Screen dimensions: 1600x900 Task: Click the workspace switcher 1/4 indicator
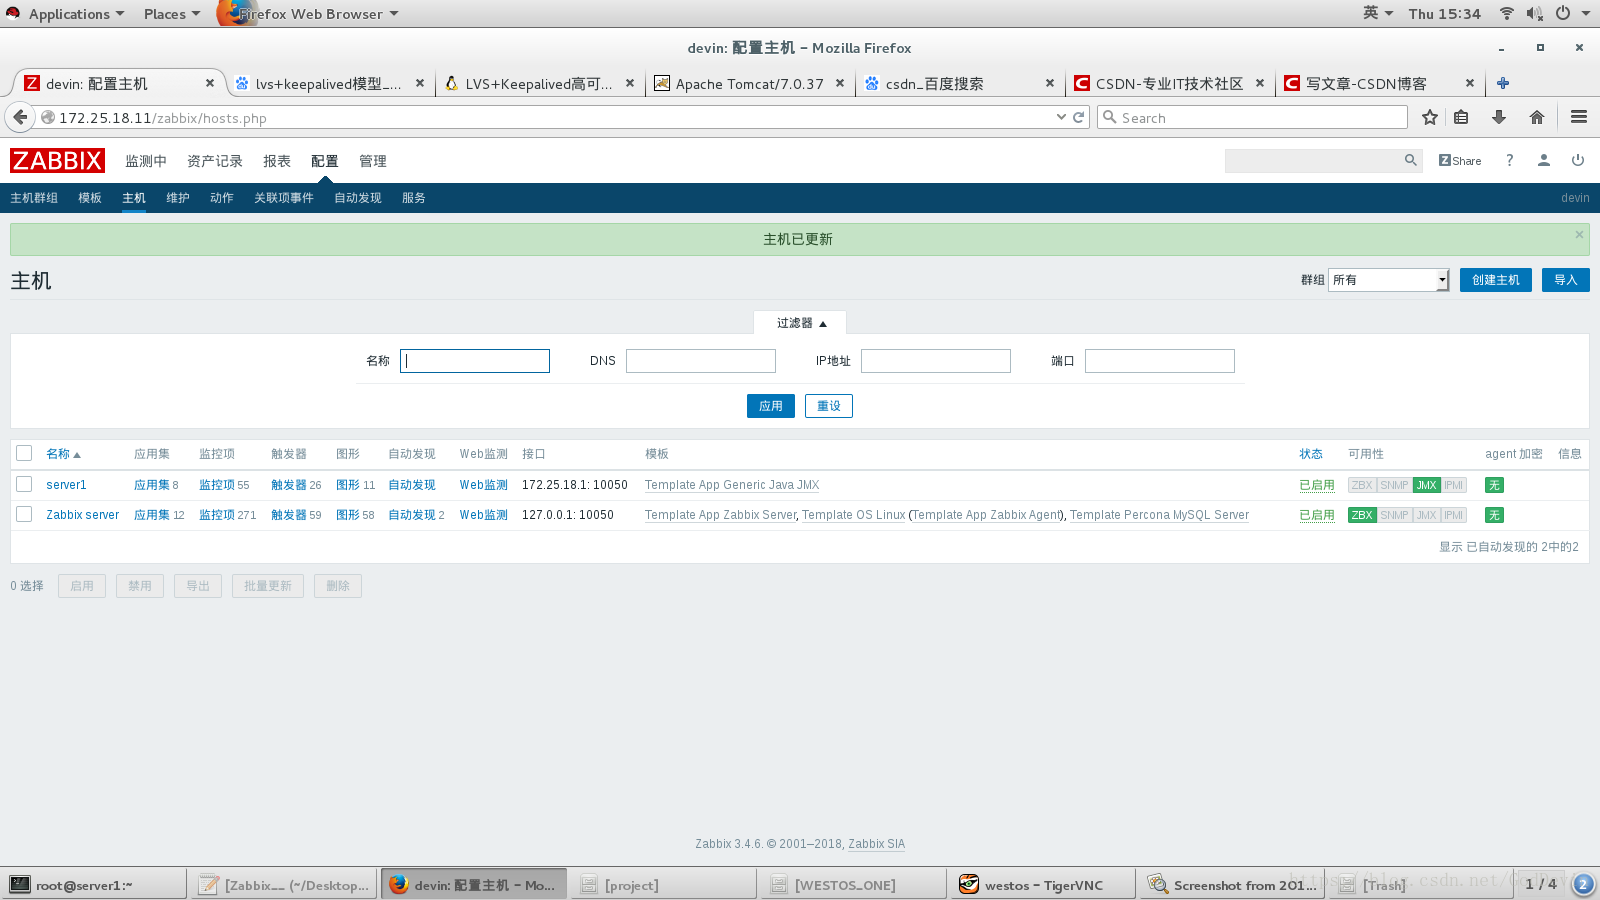pos(1541,884)
